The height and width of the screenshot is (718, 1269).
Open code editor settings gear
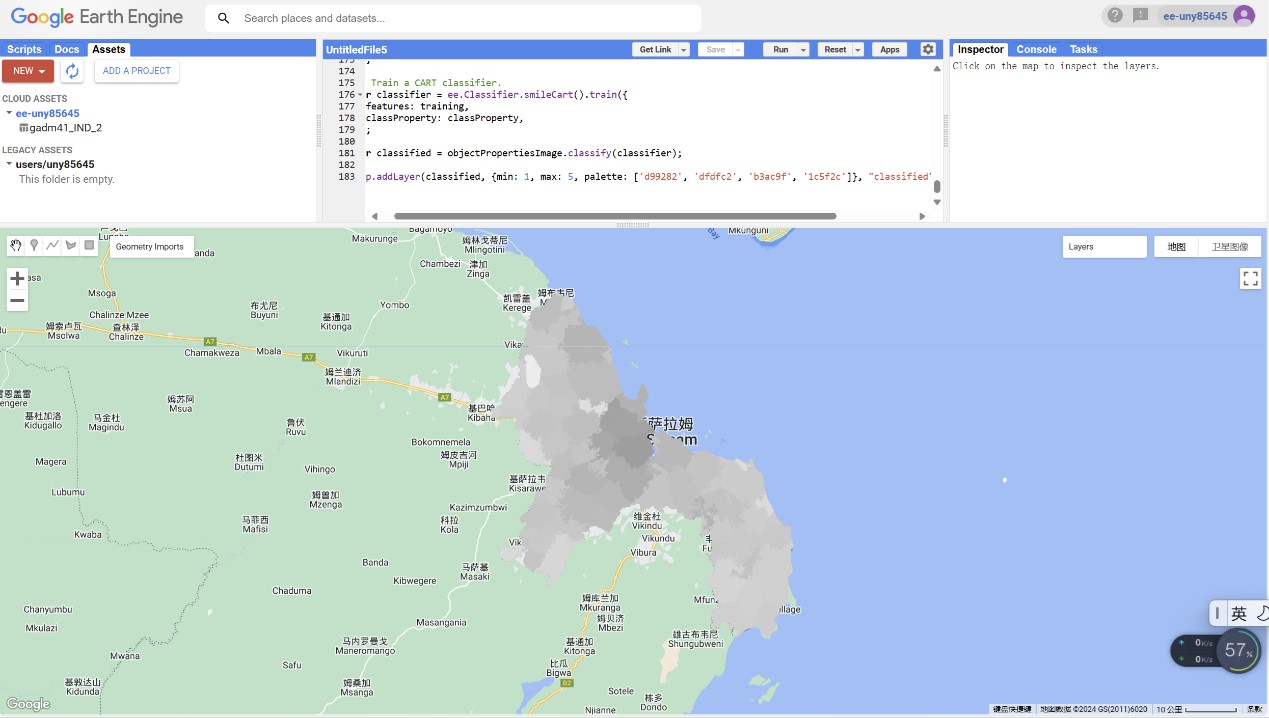928,49
